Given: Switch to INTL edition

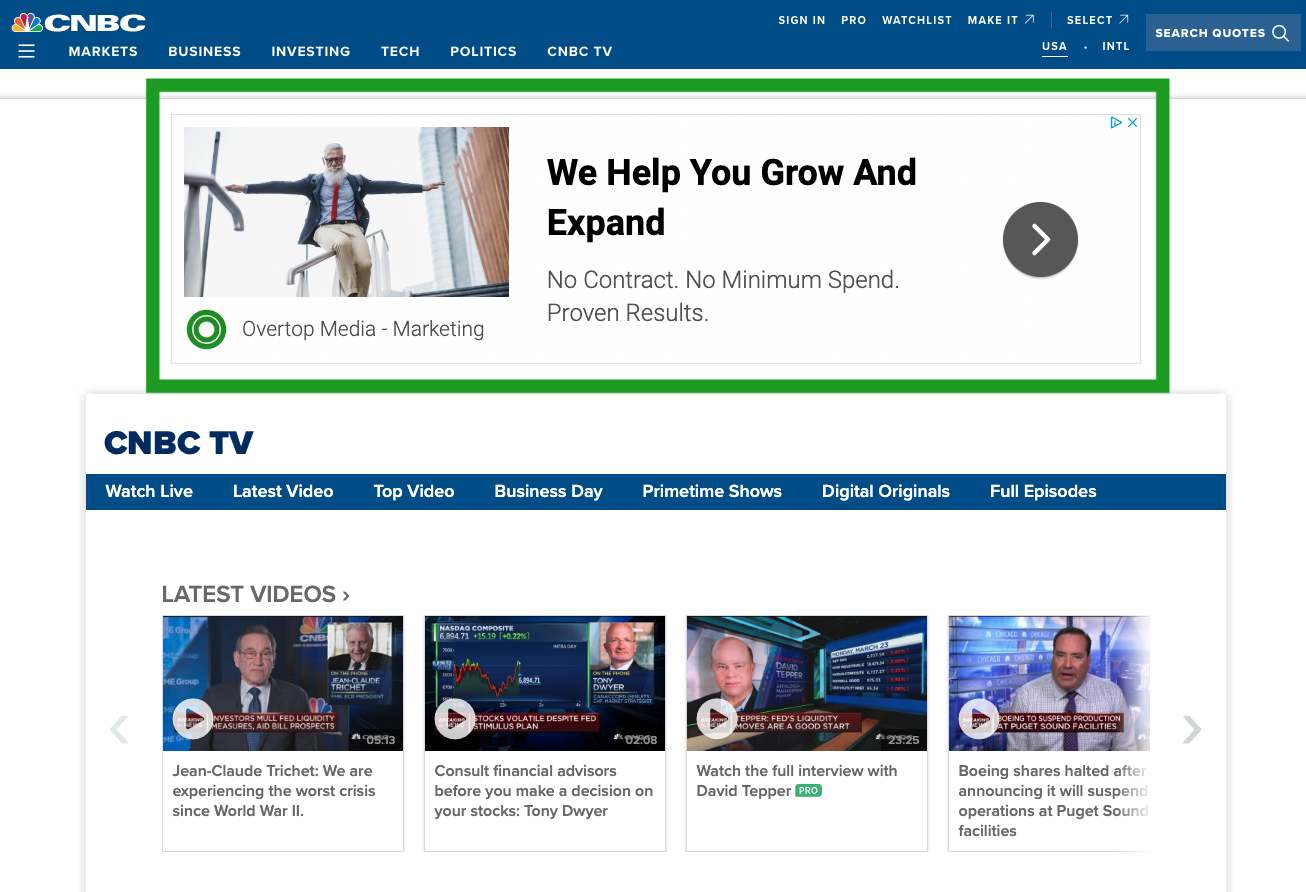Looking at the screenshot, I should [x=1116, y=46].
